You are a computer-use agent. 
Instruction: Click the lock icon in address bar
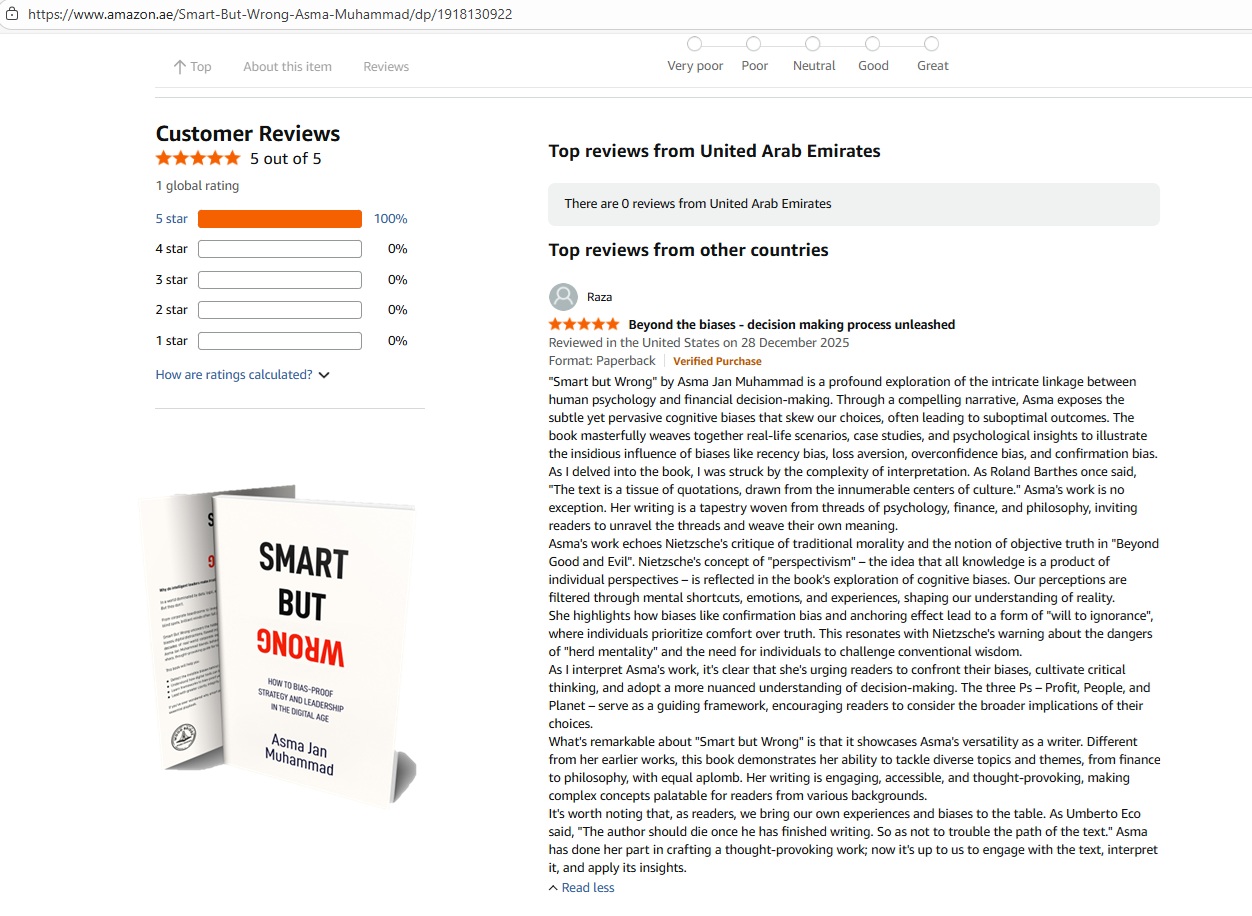pyautogui.click(x=12, y=15)
